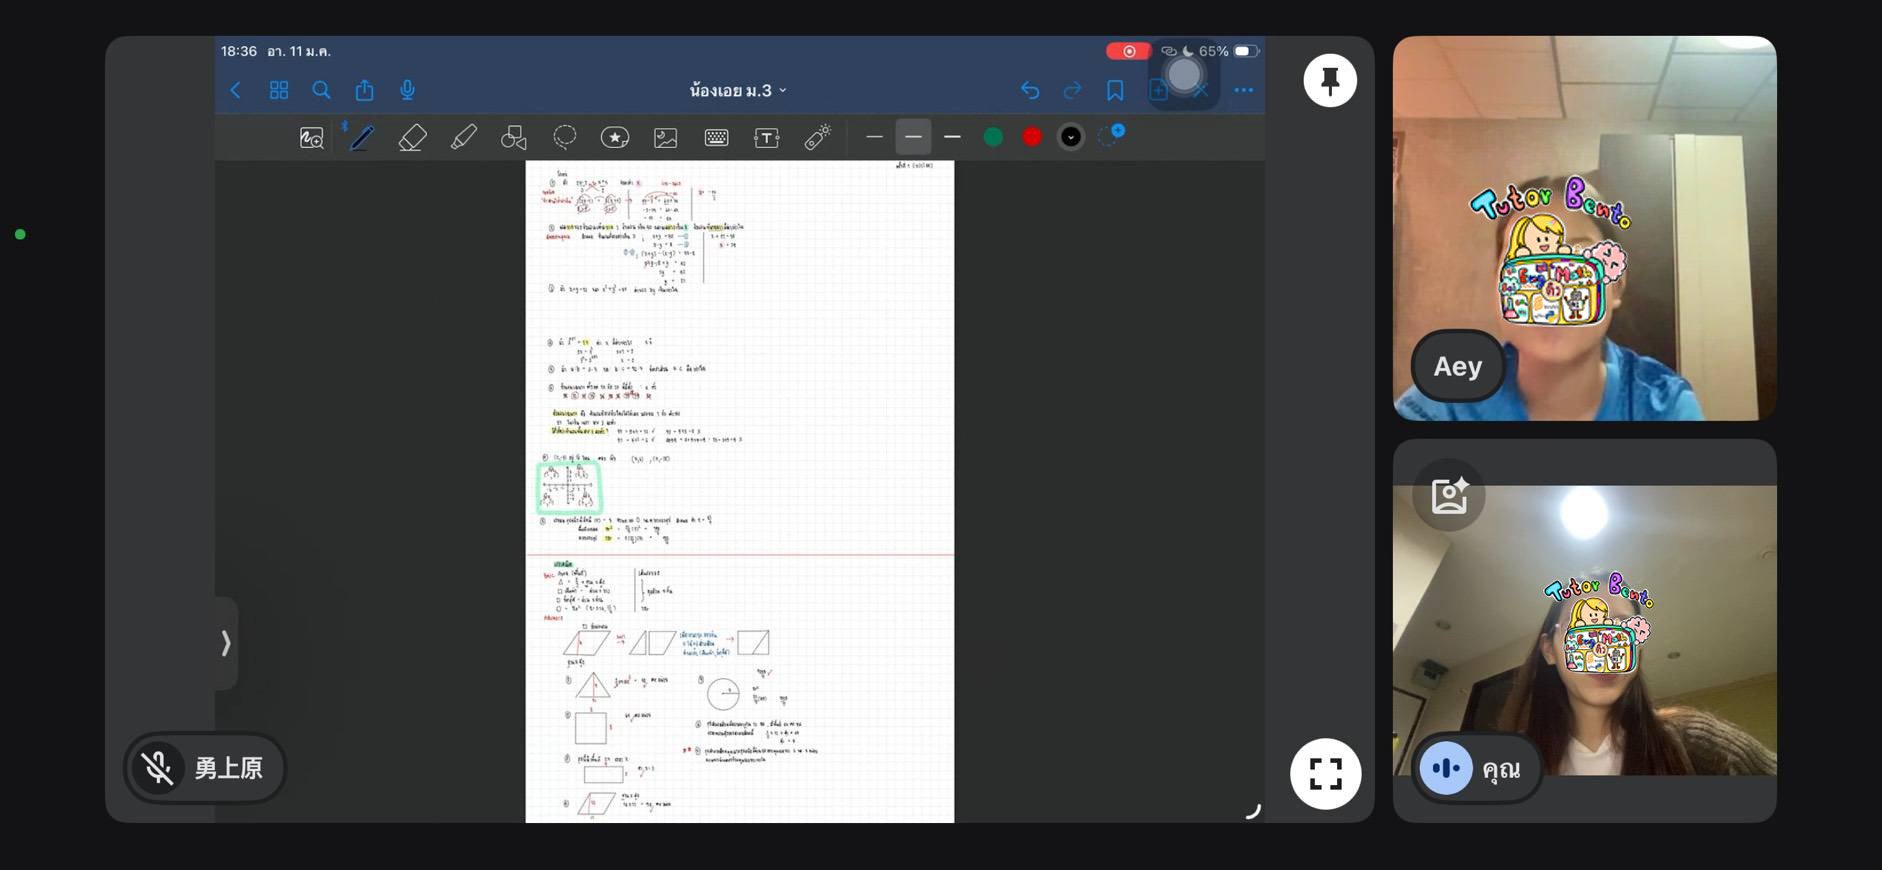Select Aey's video tile
Image resolution: width=1882 pixels, height=870 pixels.
[x=1584, y=228]
